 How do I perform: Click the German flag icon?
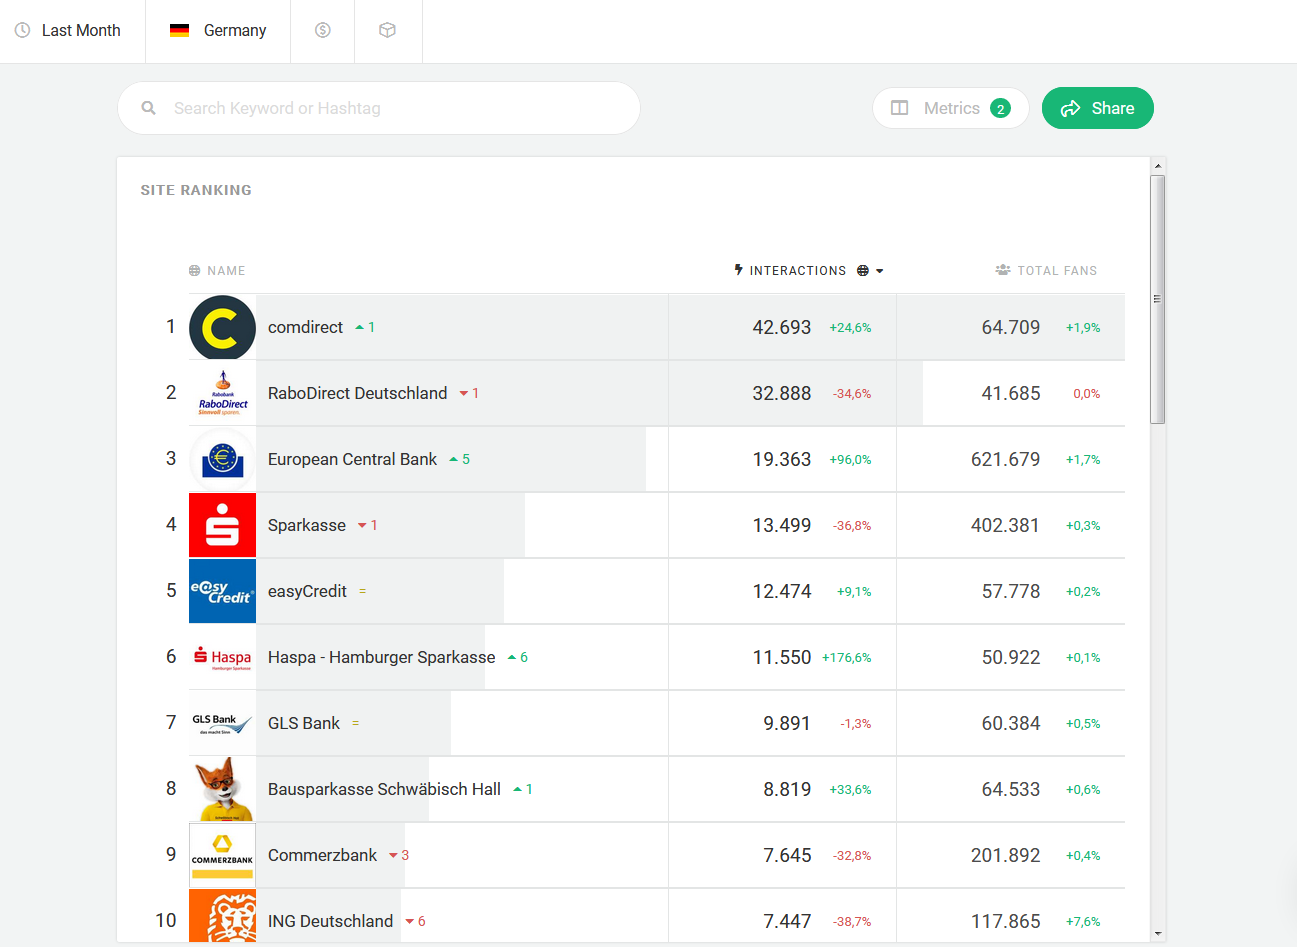pos(180,31)
